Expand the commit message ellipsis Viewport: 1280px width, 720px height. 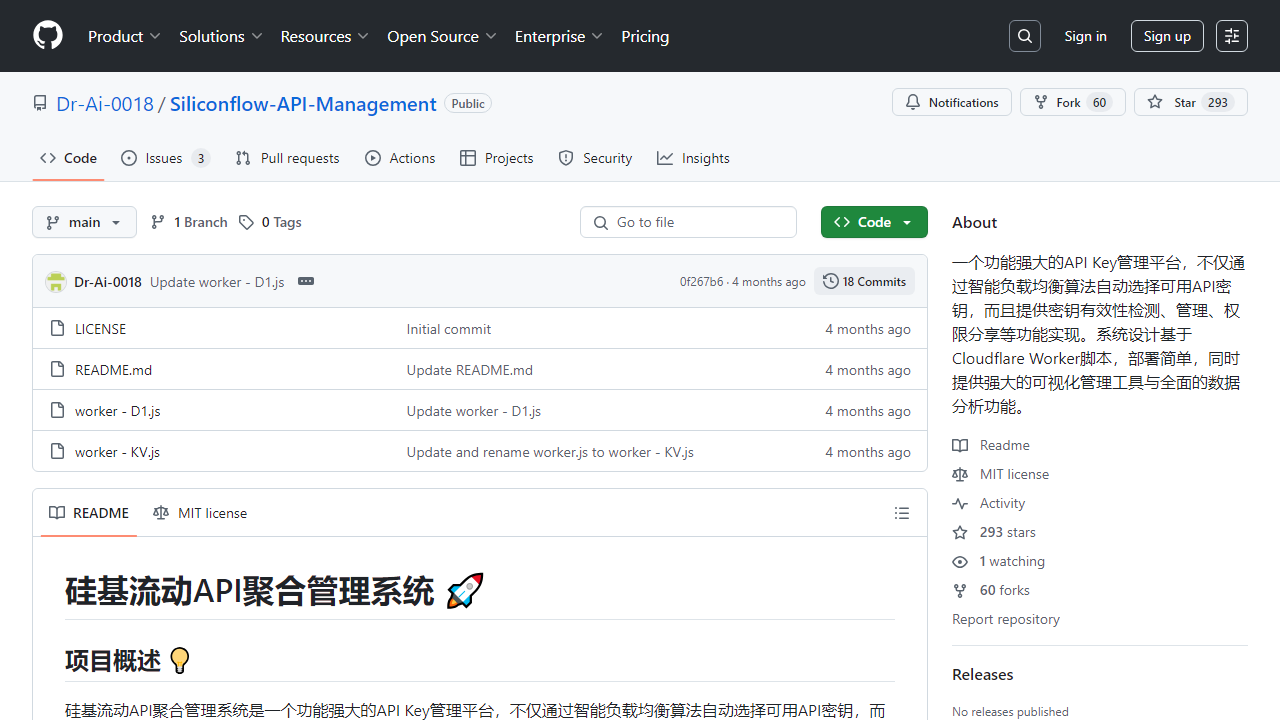click(x=306, y=281)
